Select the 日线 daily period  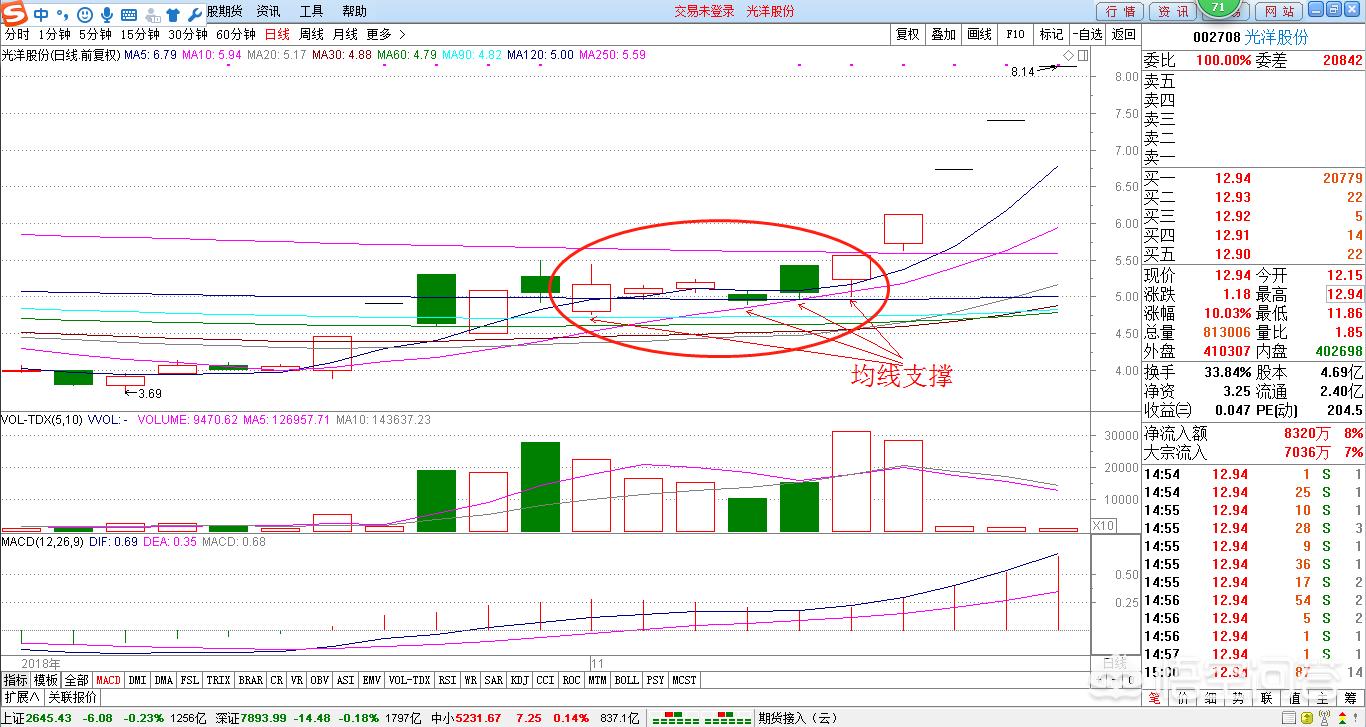coord(277,34)
